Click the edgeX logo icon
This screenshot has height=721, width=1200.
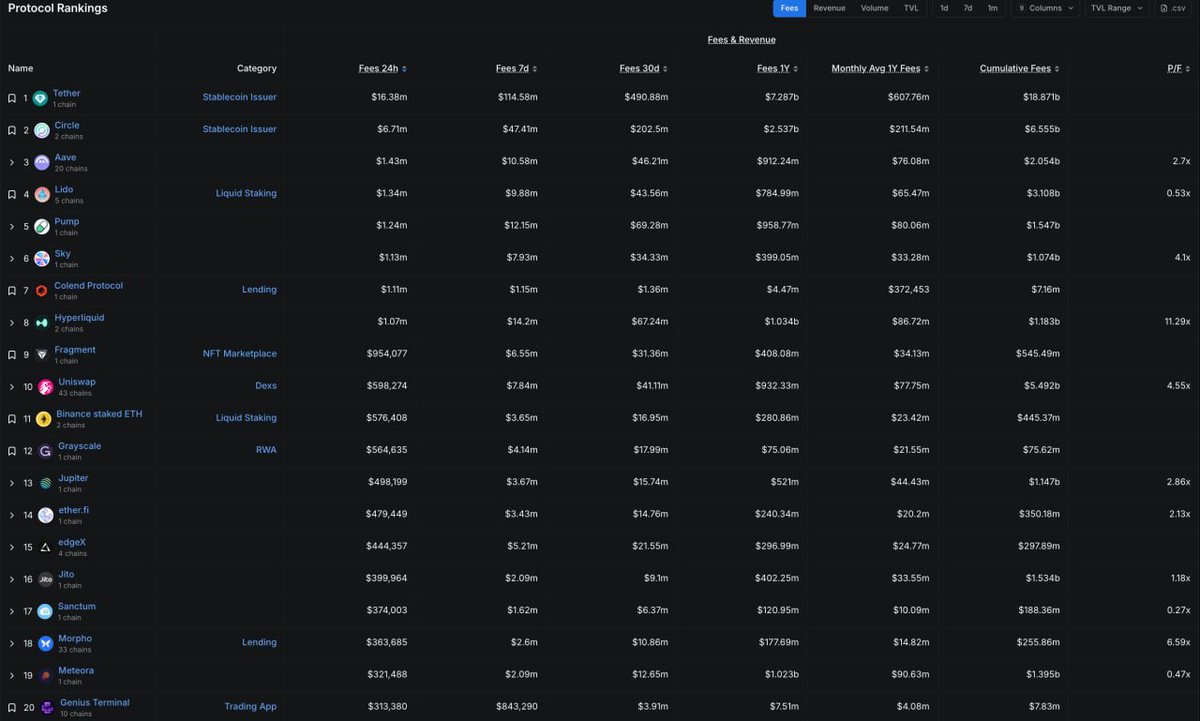(46, 547)
